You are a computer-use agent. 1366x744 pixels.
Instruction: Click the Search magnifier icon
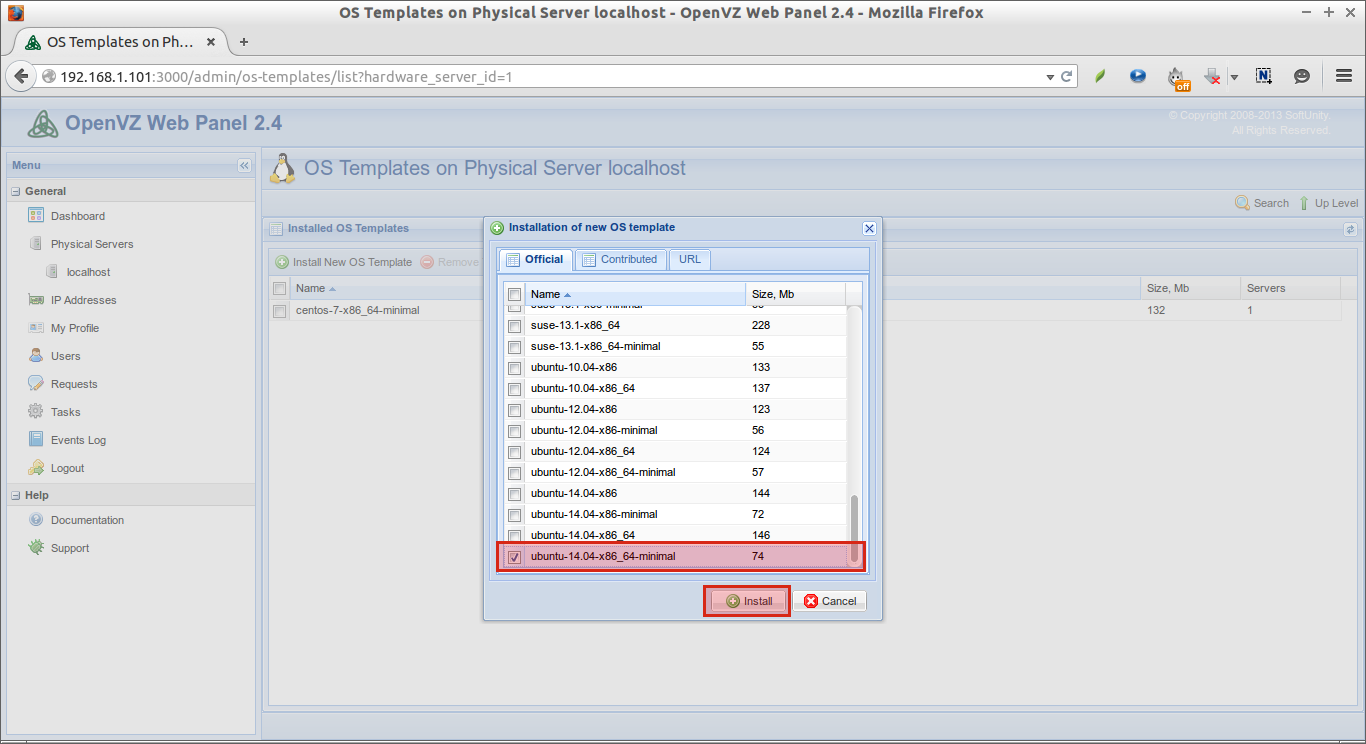pos(1242,203)
